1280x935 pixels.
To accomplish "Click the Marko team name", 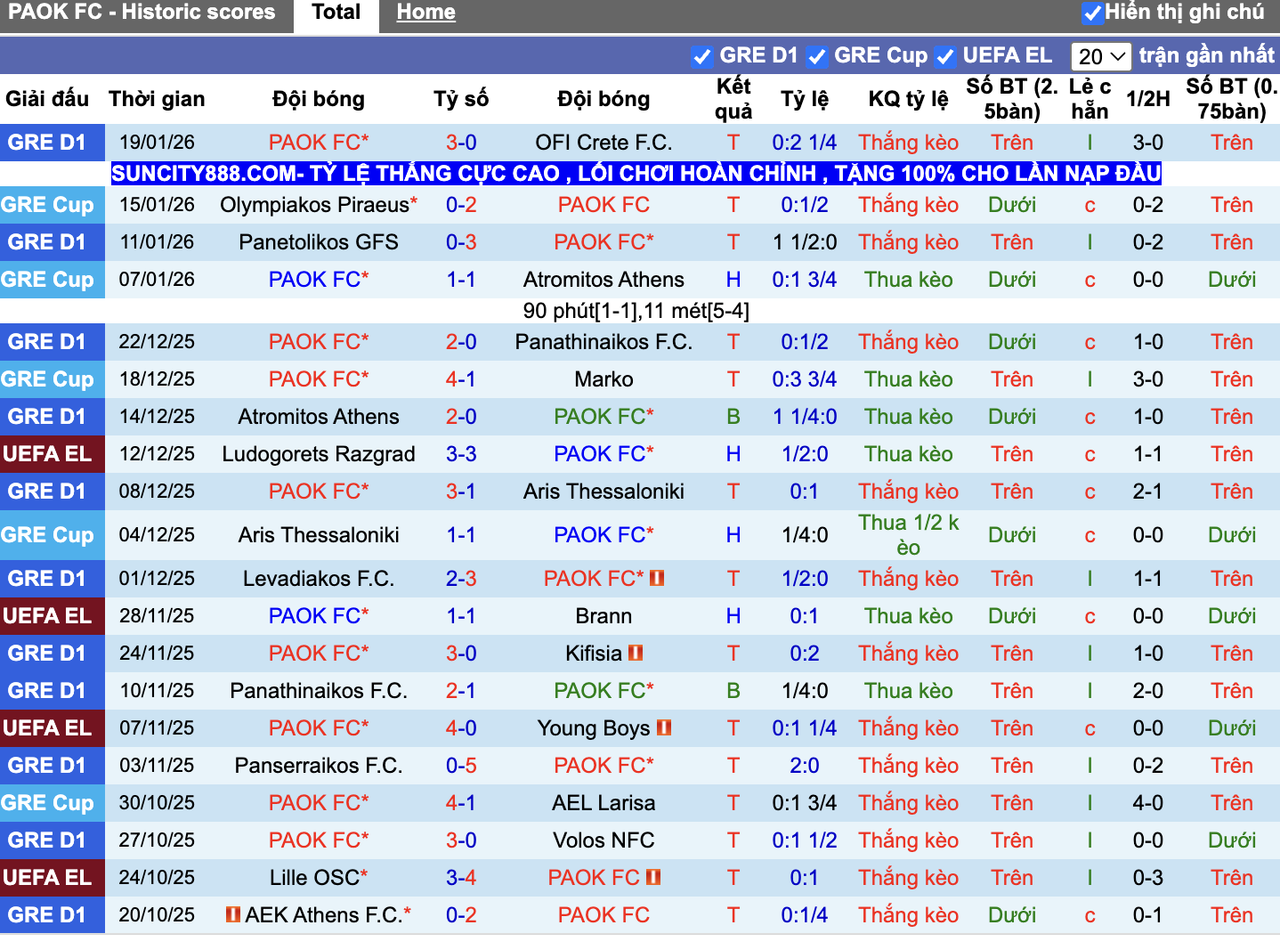I will (604, 380).
